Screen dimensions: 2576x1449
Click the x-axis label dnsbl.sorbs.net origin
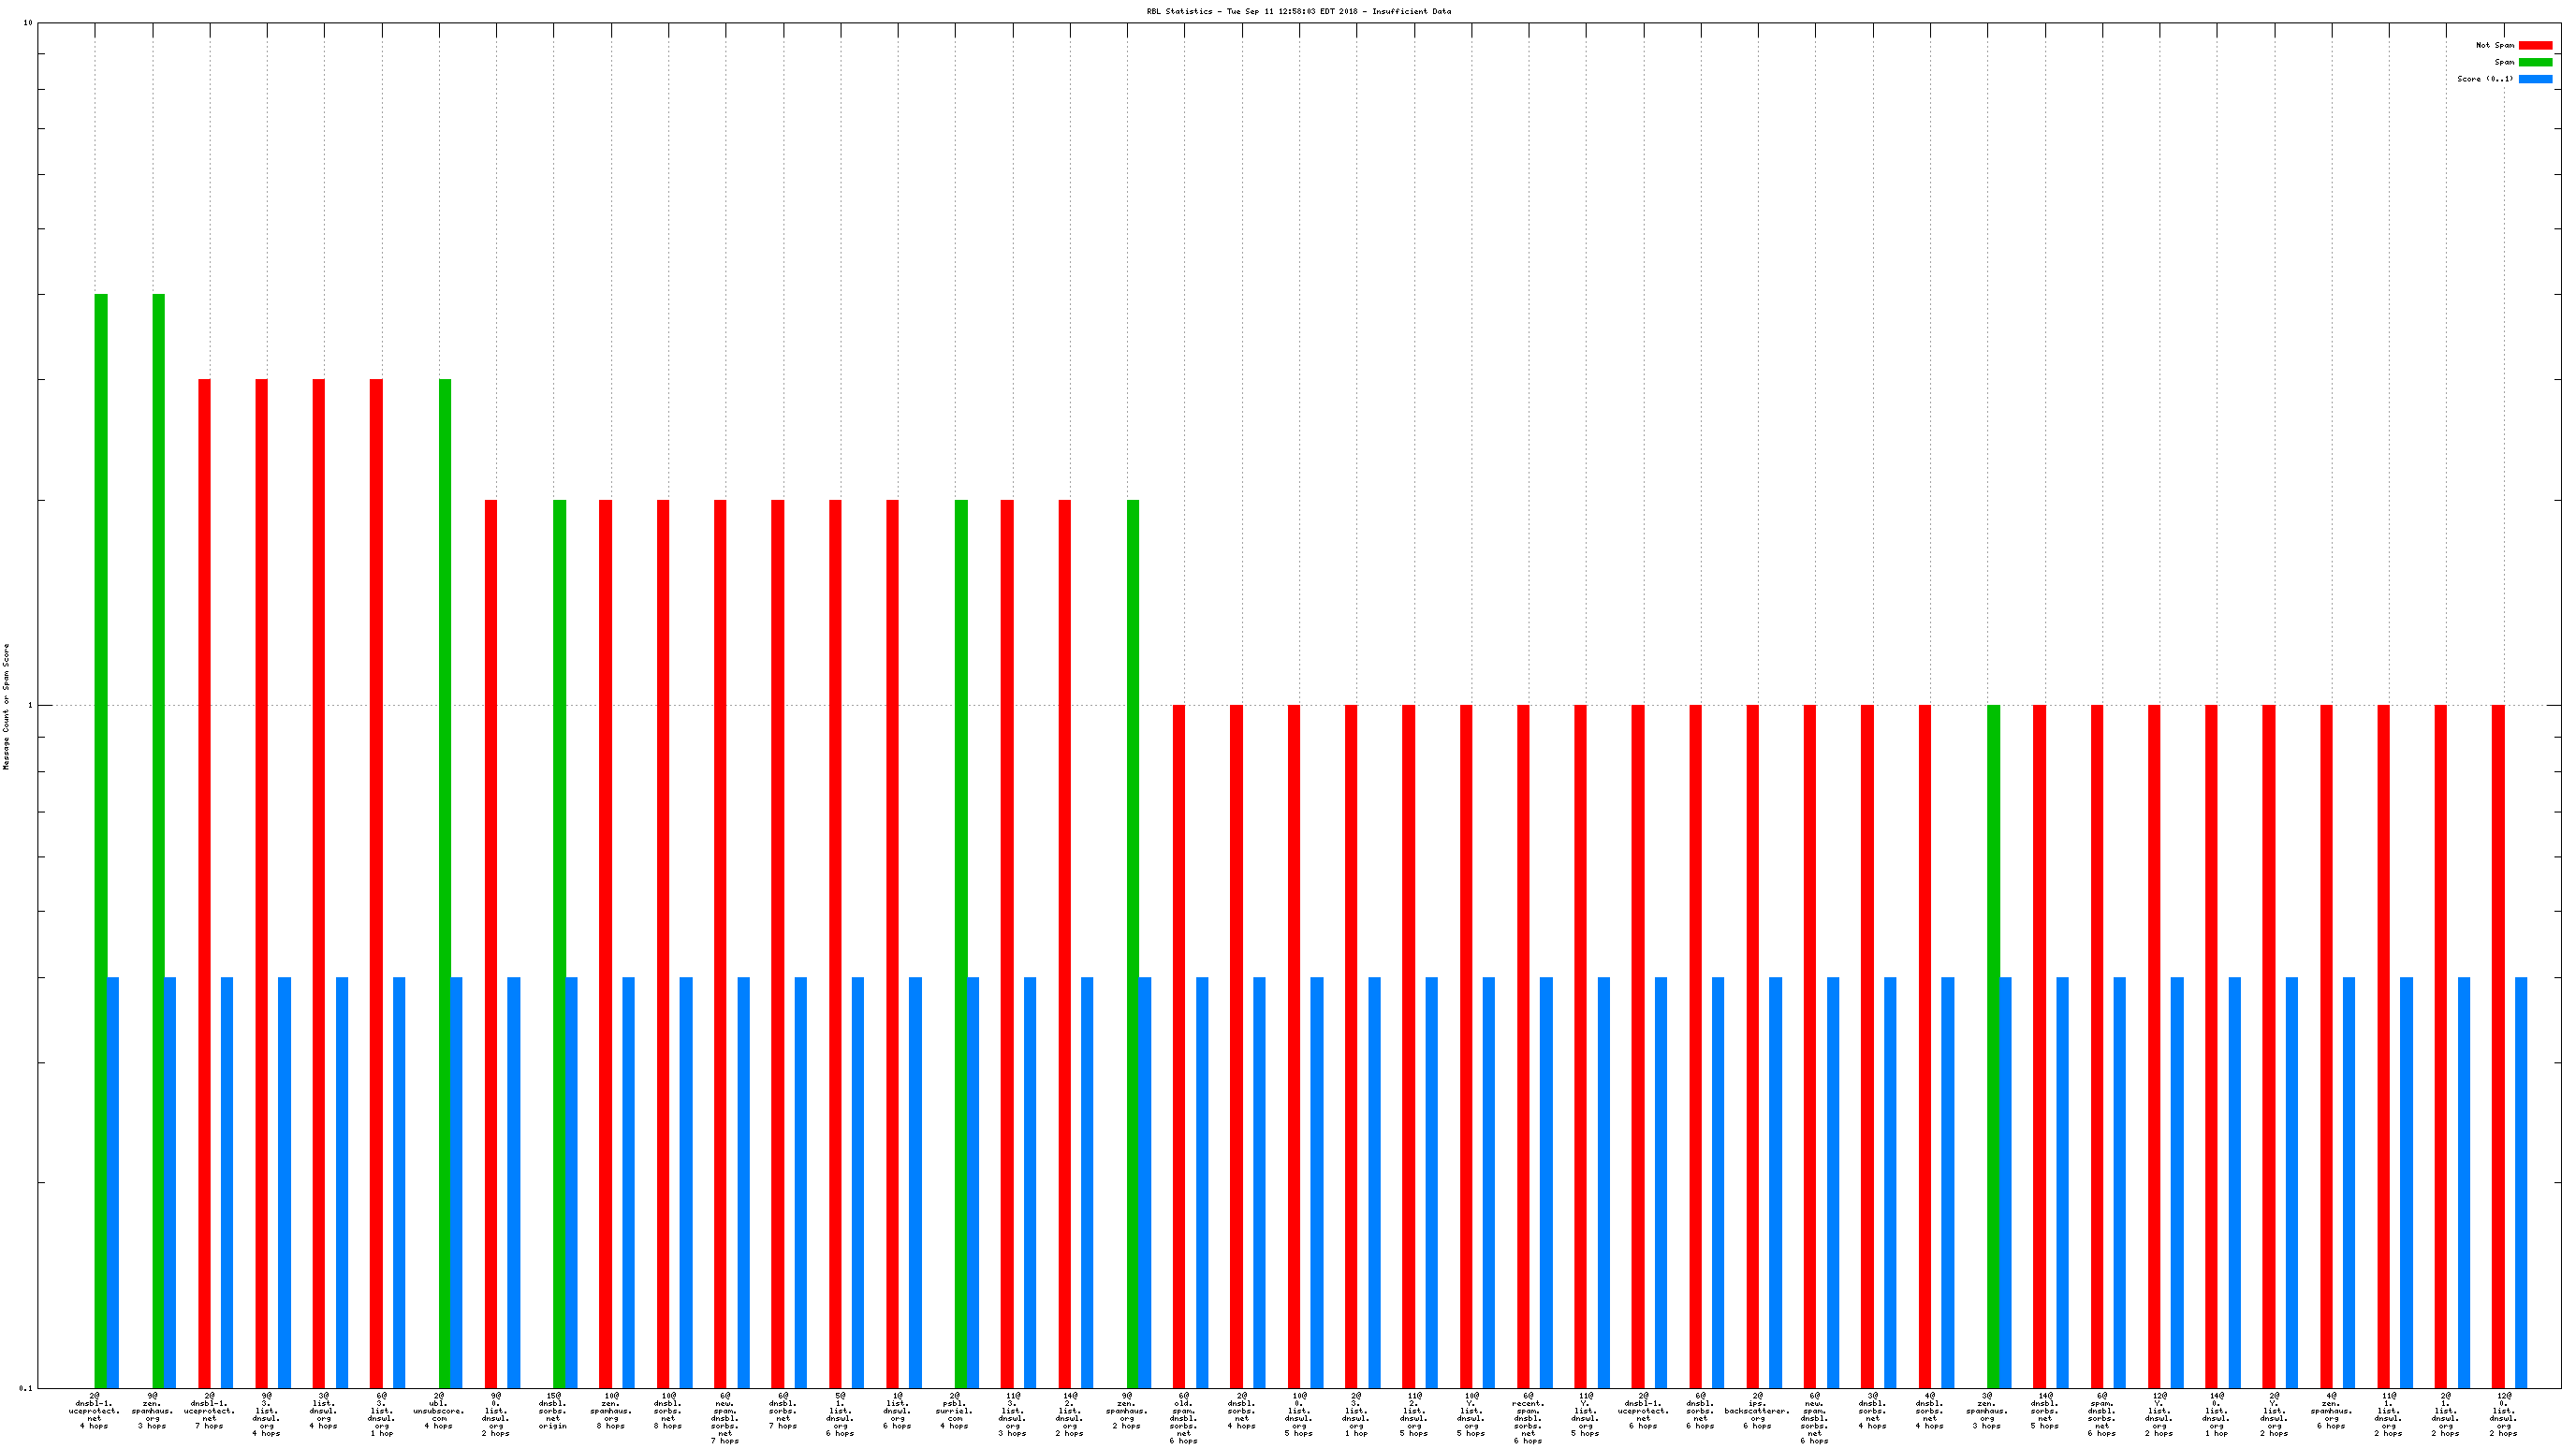[553, 1410]
